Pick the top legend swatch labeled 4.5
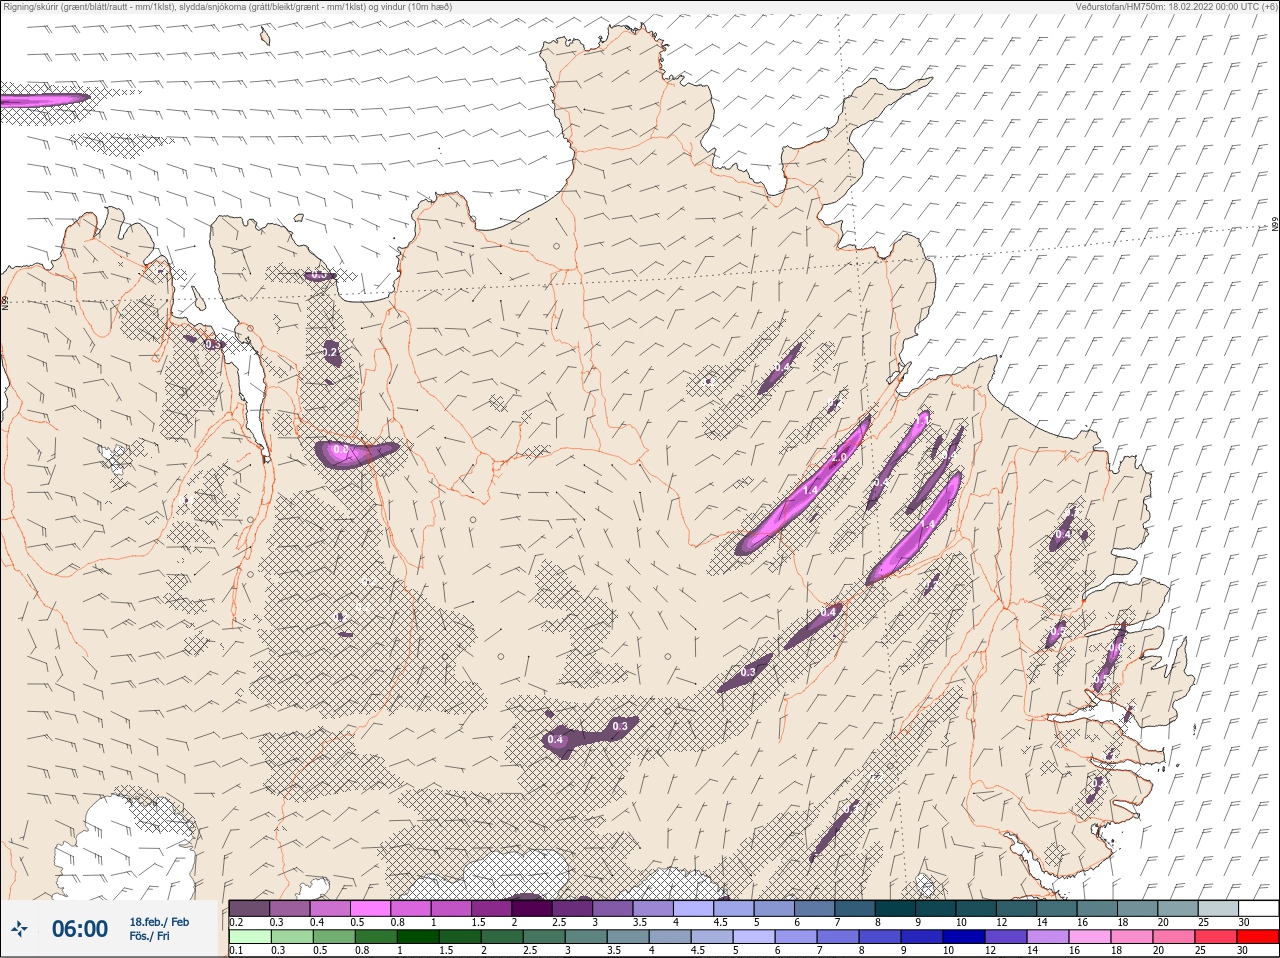 pos(734,908)
